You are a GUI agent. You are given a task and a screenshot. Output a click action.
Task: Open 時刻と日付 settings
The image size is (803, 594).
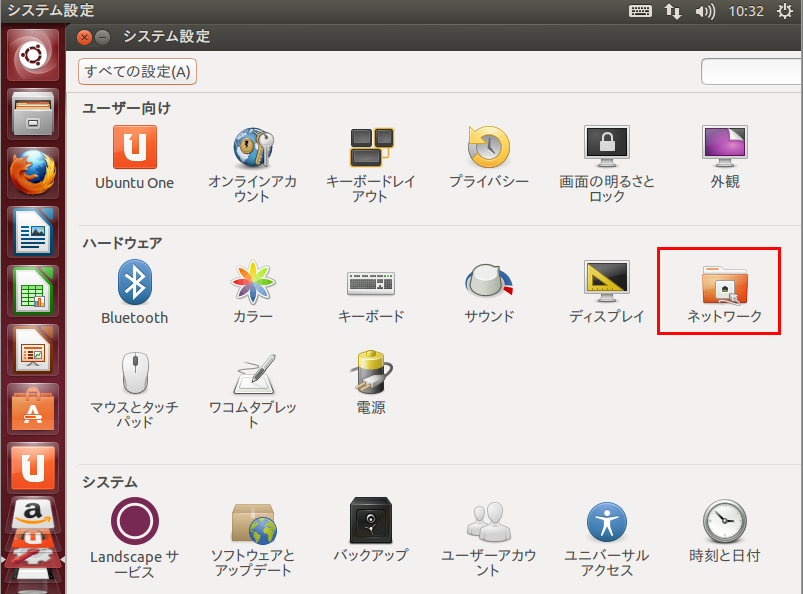pos(725,531)
